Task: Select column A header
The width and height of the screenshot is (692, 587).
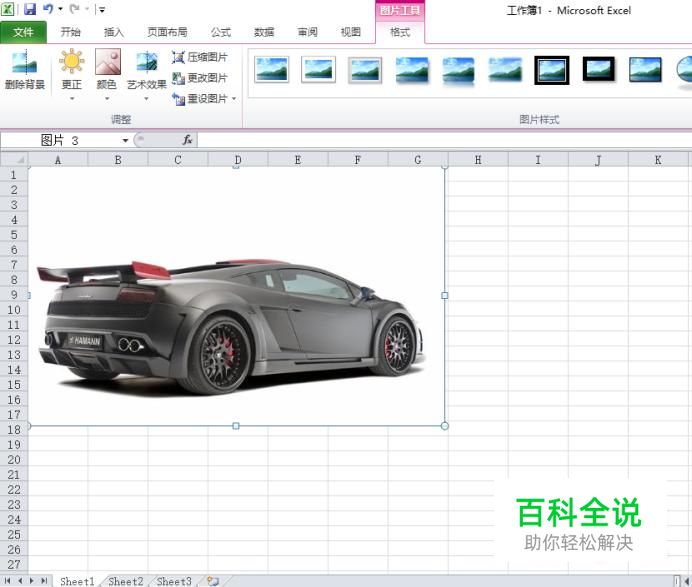Action: click(58, 160)
